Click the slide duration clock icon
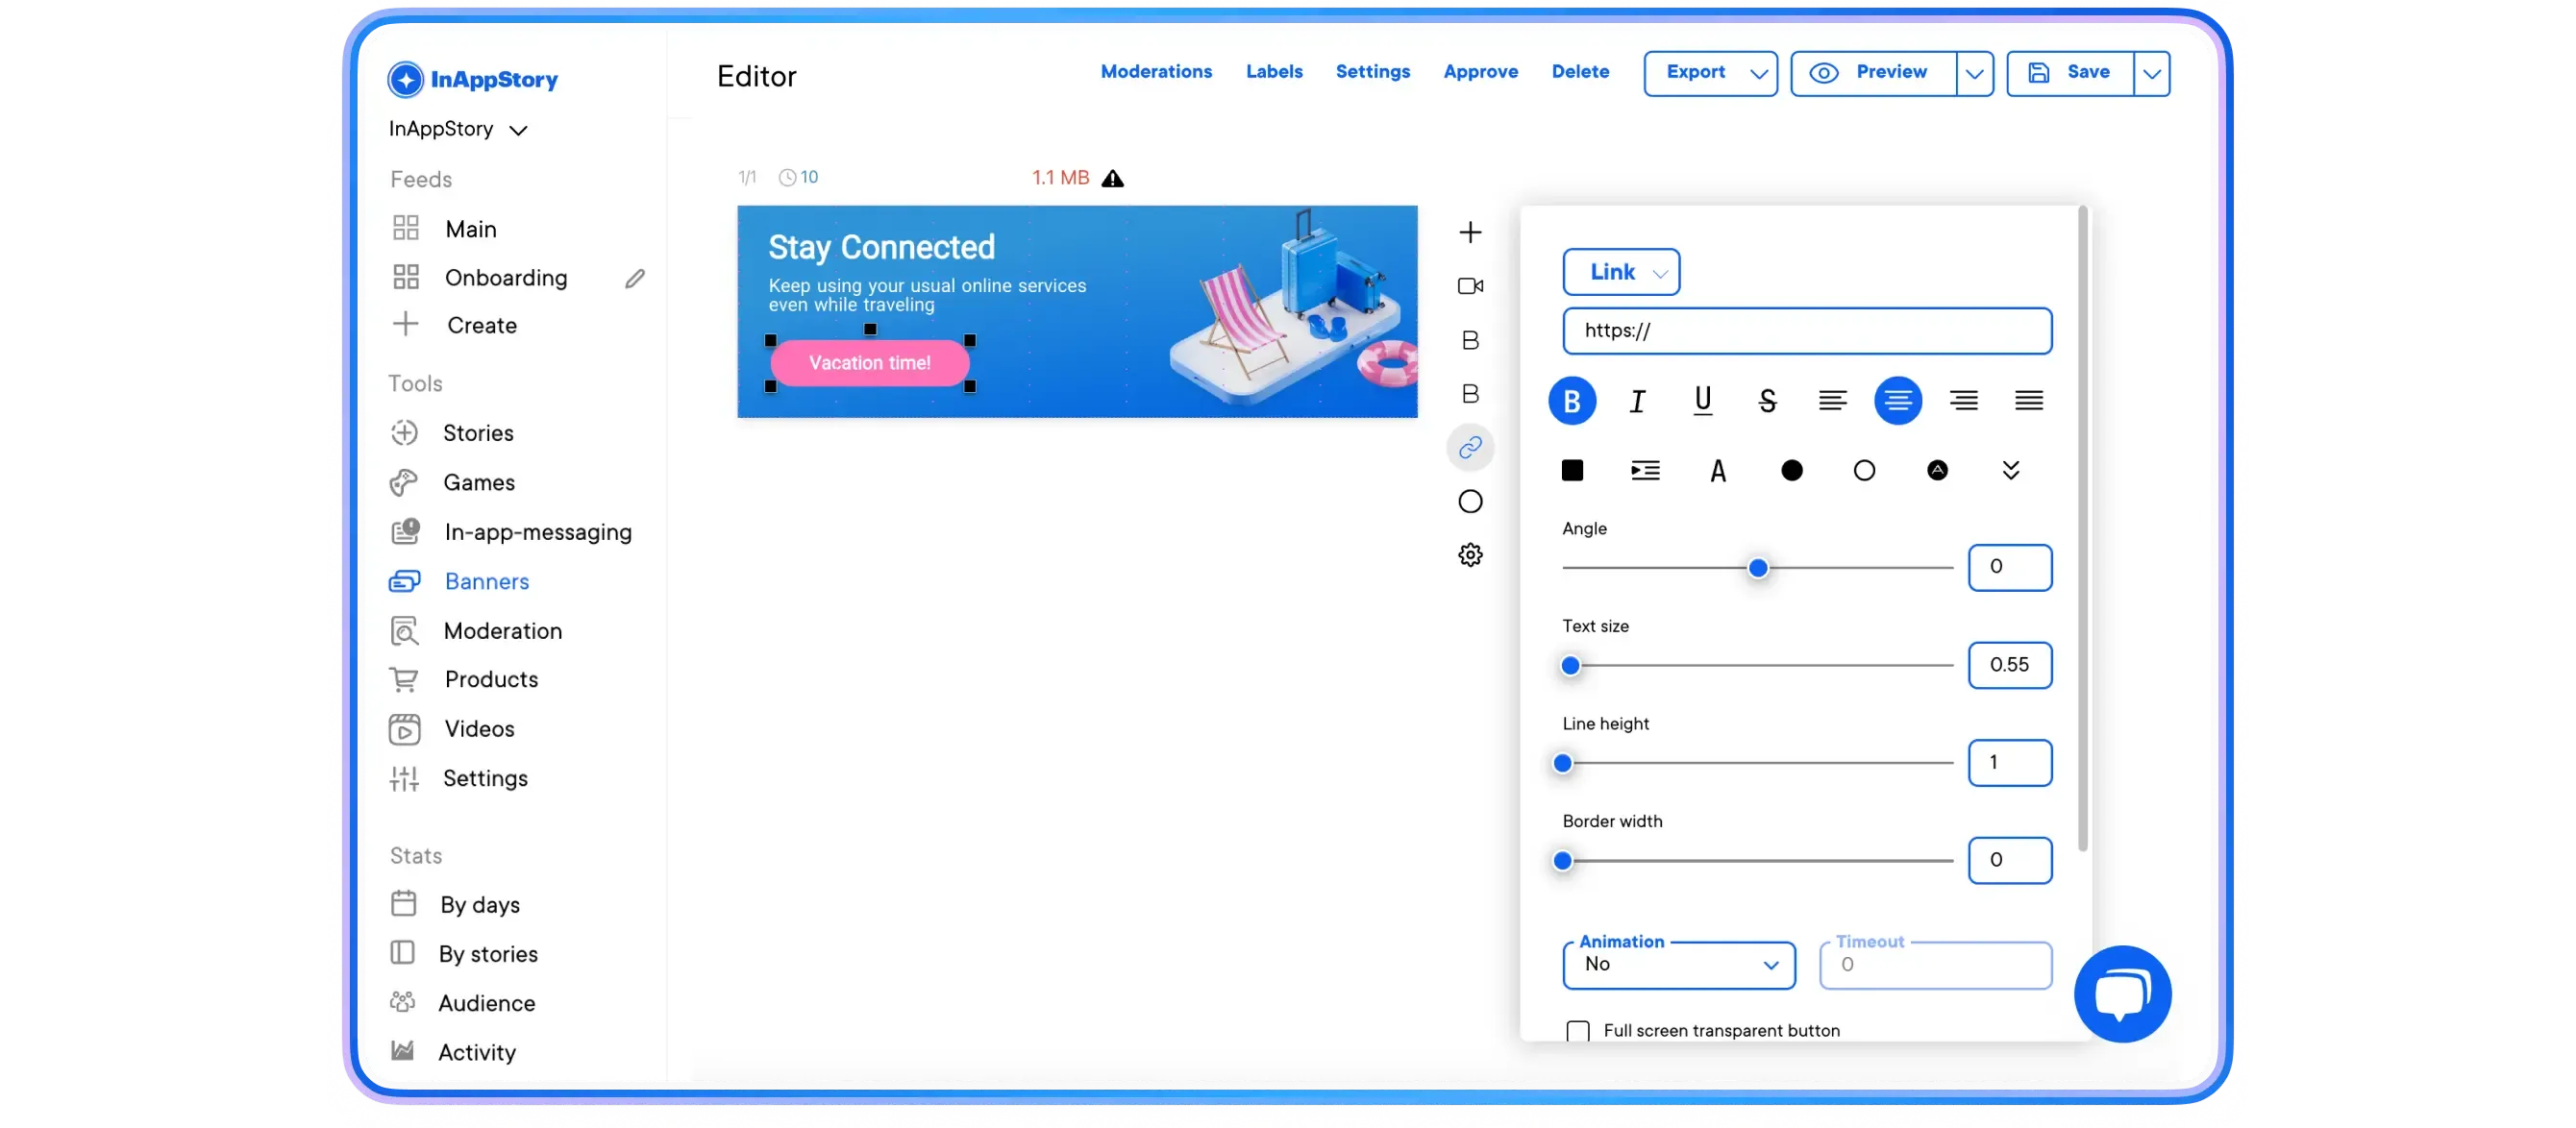The width and height of the screenshot is (2576, 1128). (x=787, y=177)
